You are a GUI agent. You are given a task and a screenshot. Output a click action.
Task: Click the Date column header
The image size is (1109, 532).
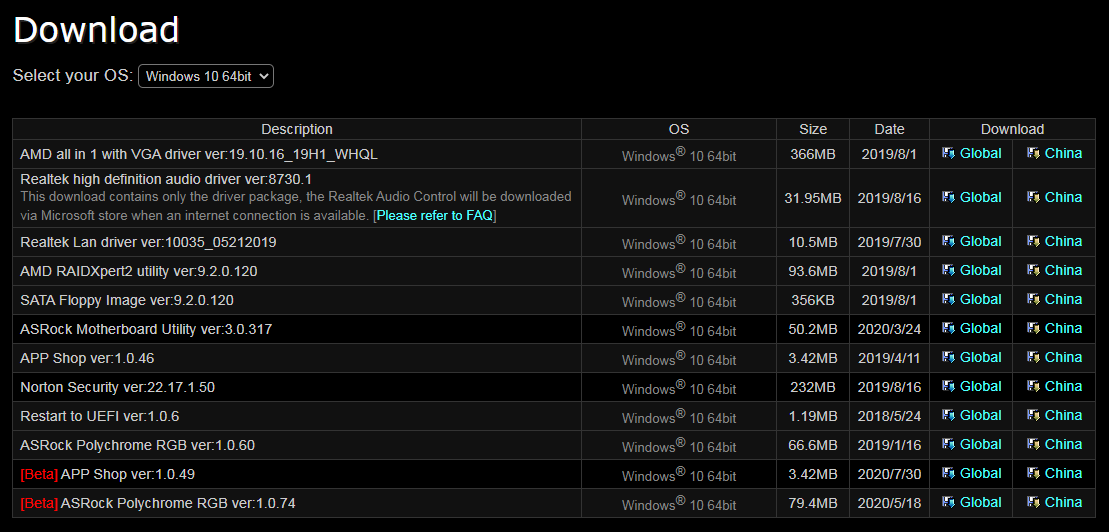(x=889, y=129)
